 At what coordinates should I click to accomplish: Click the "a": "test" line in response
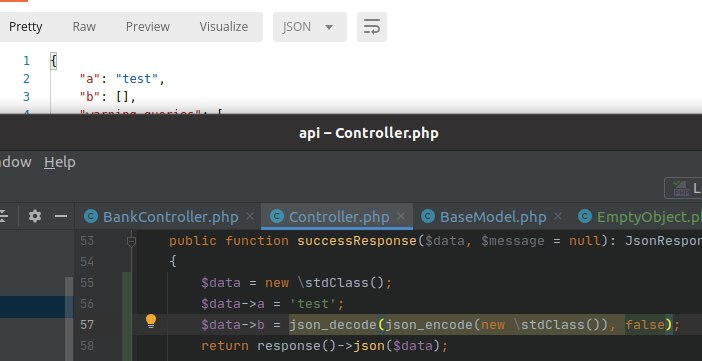(122, 79)
